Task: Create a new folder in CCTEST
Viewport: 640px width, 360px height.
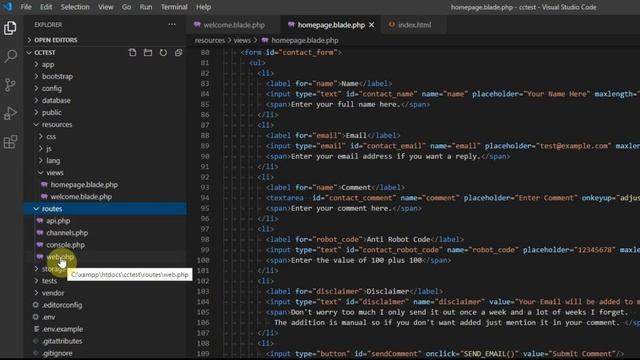Action: click(148, 53)
